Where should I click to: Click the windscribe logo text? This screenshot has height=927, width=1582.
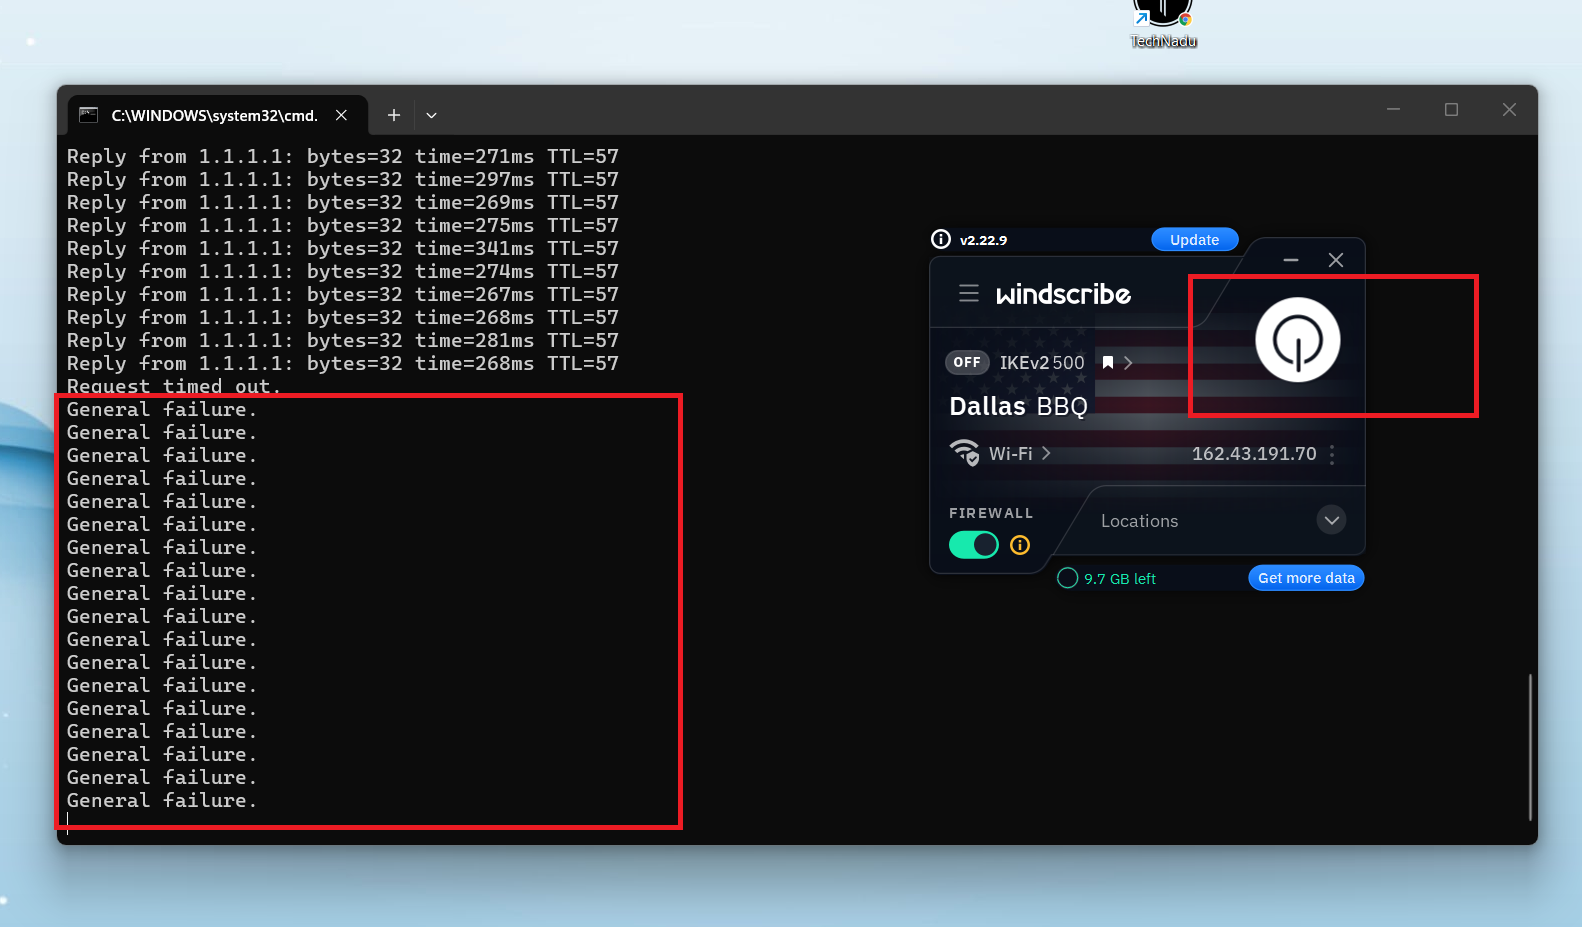click(x=1063, y=294)
